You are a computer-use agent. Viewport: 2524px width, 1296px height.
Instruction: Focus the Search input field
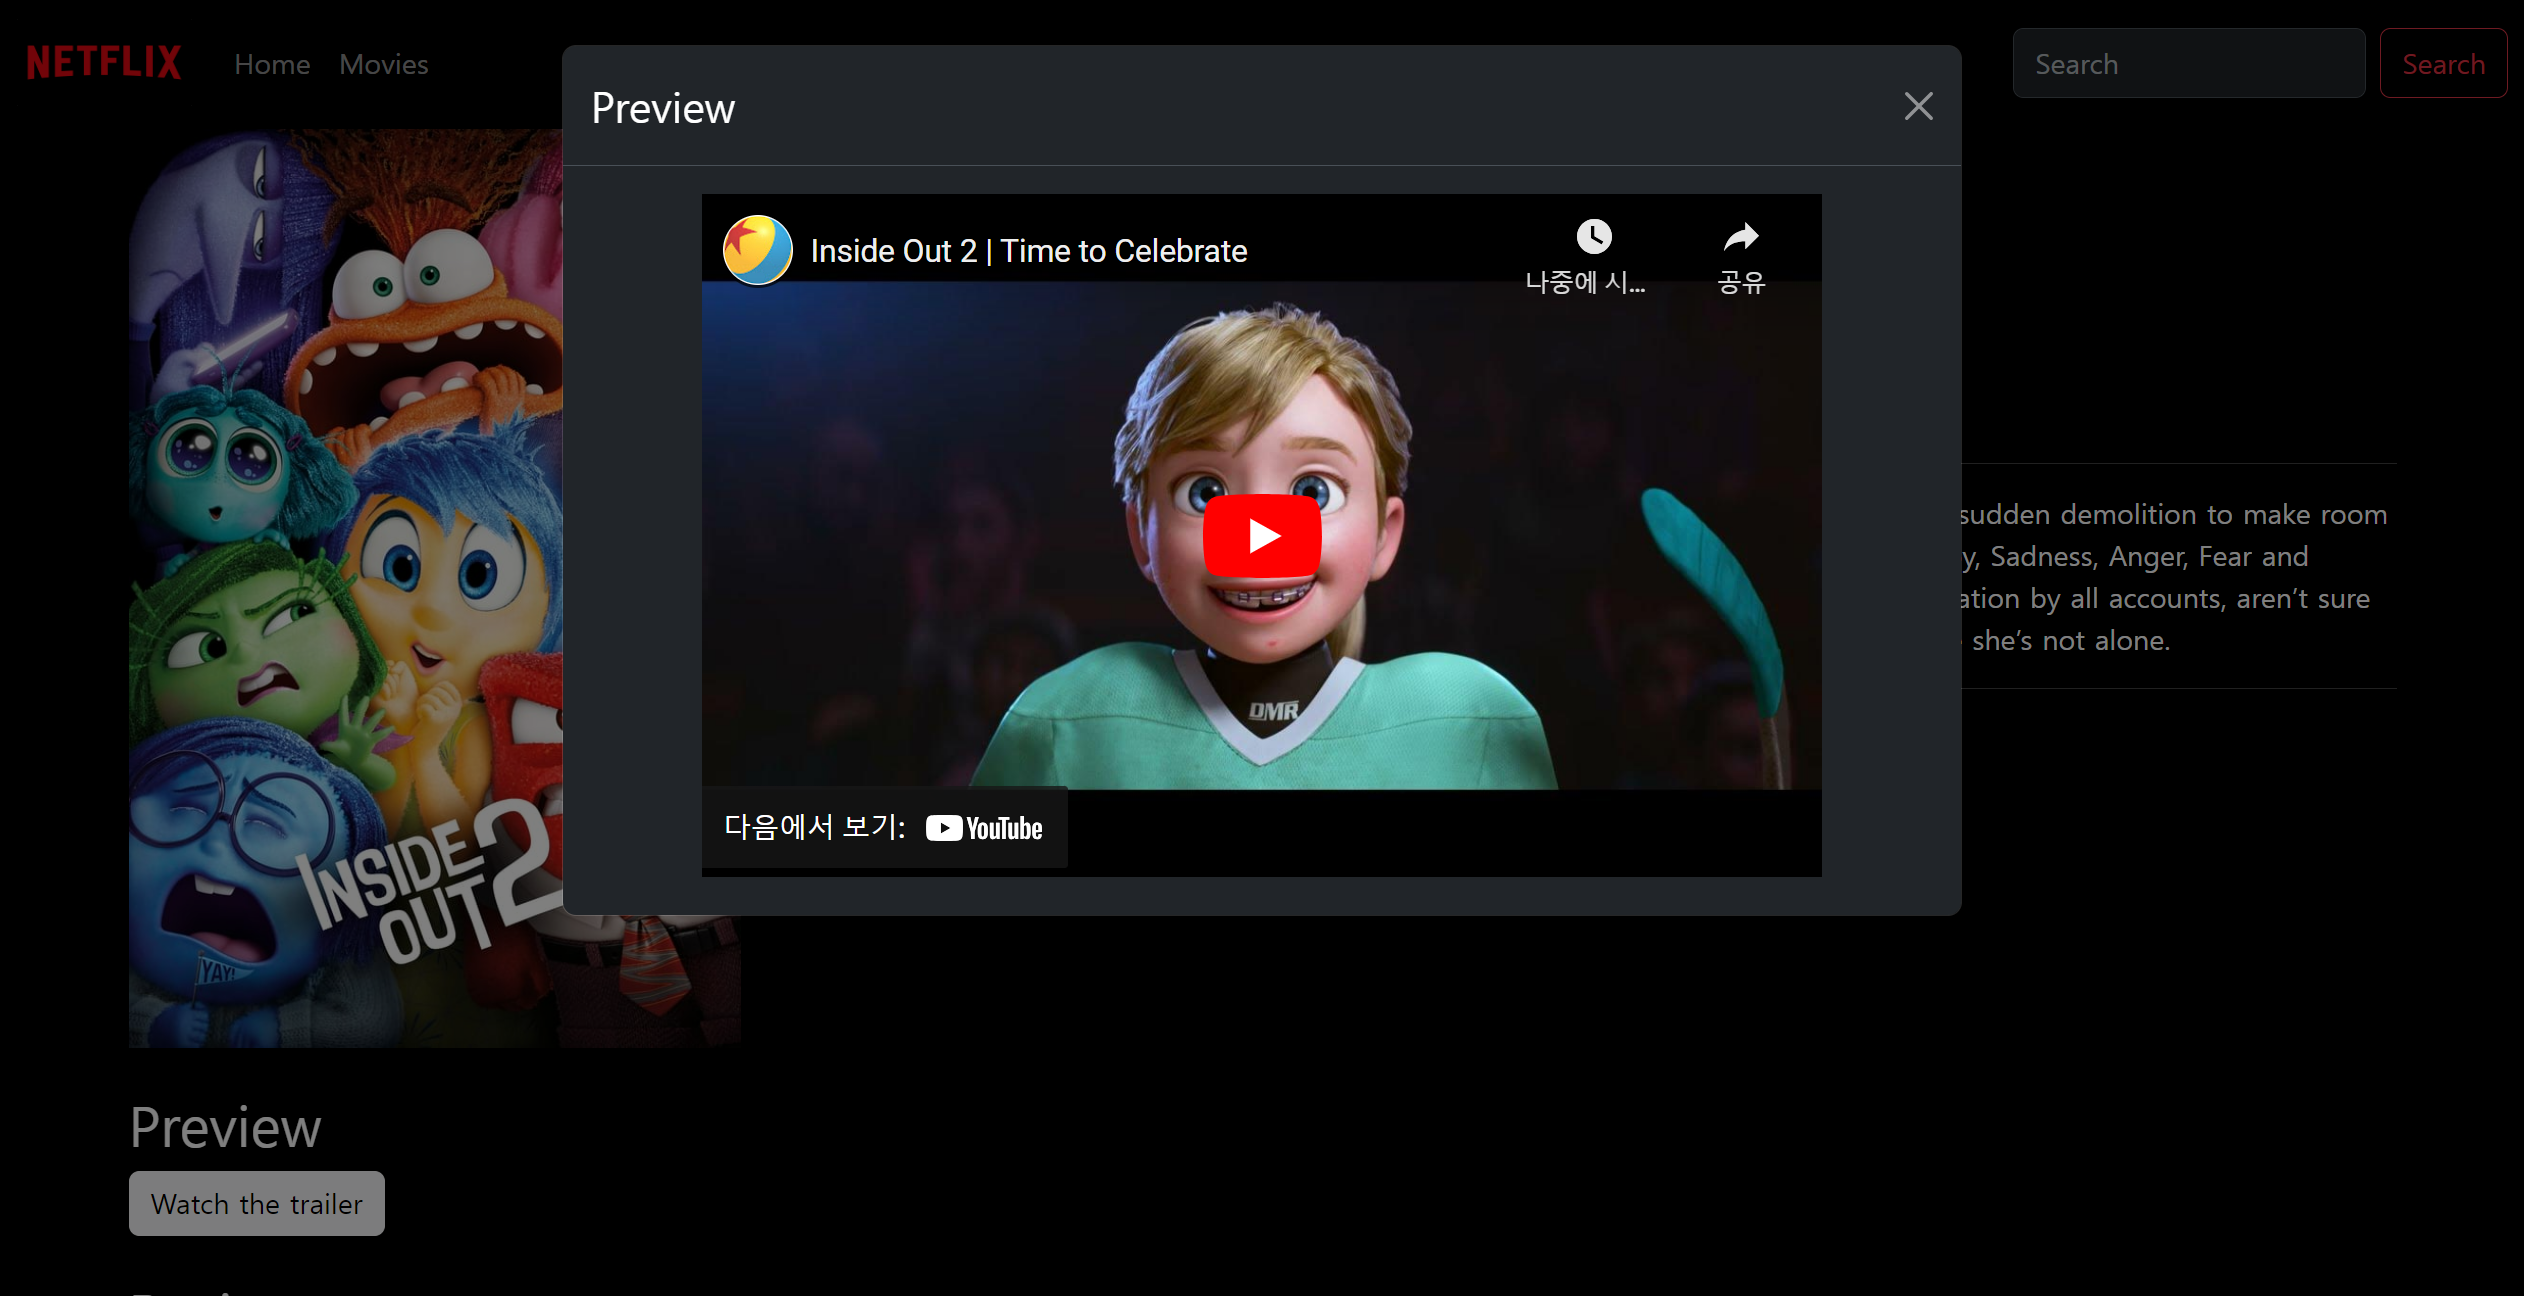coord(2188,63)
